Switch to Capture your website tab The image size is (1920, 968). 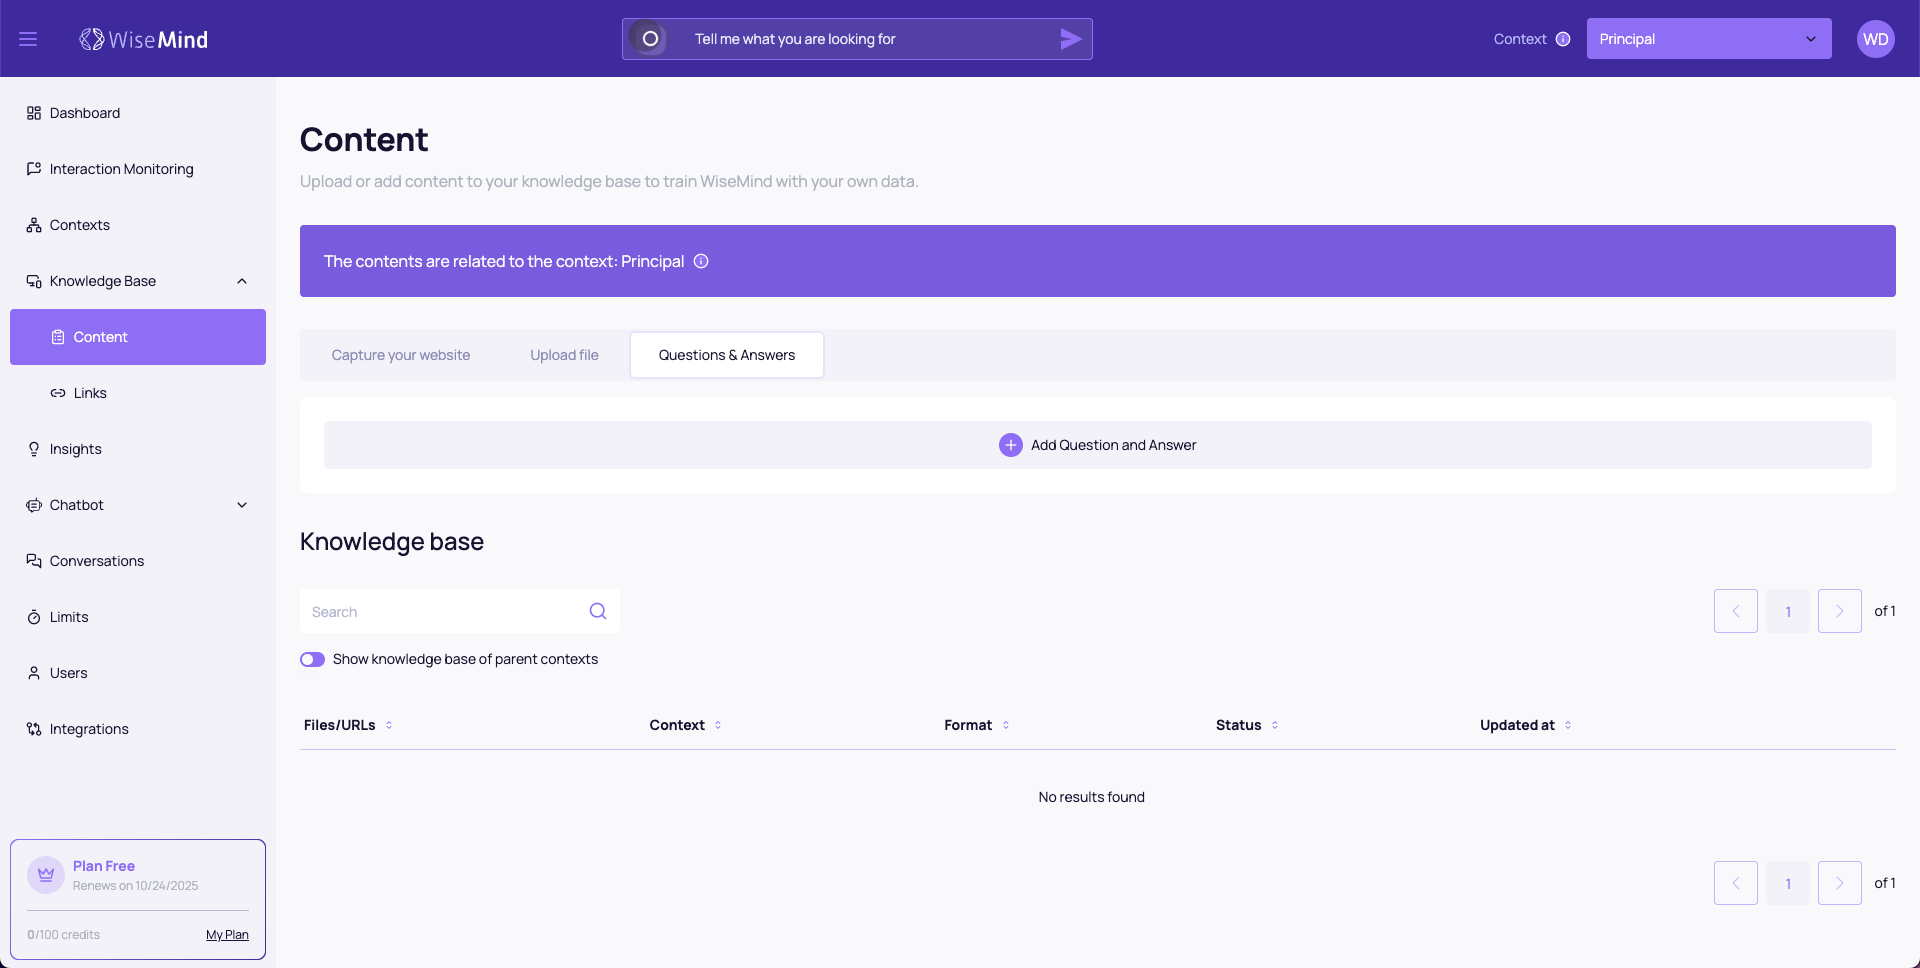click(x=401, y=355)
